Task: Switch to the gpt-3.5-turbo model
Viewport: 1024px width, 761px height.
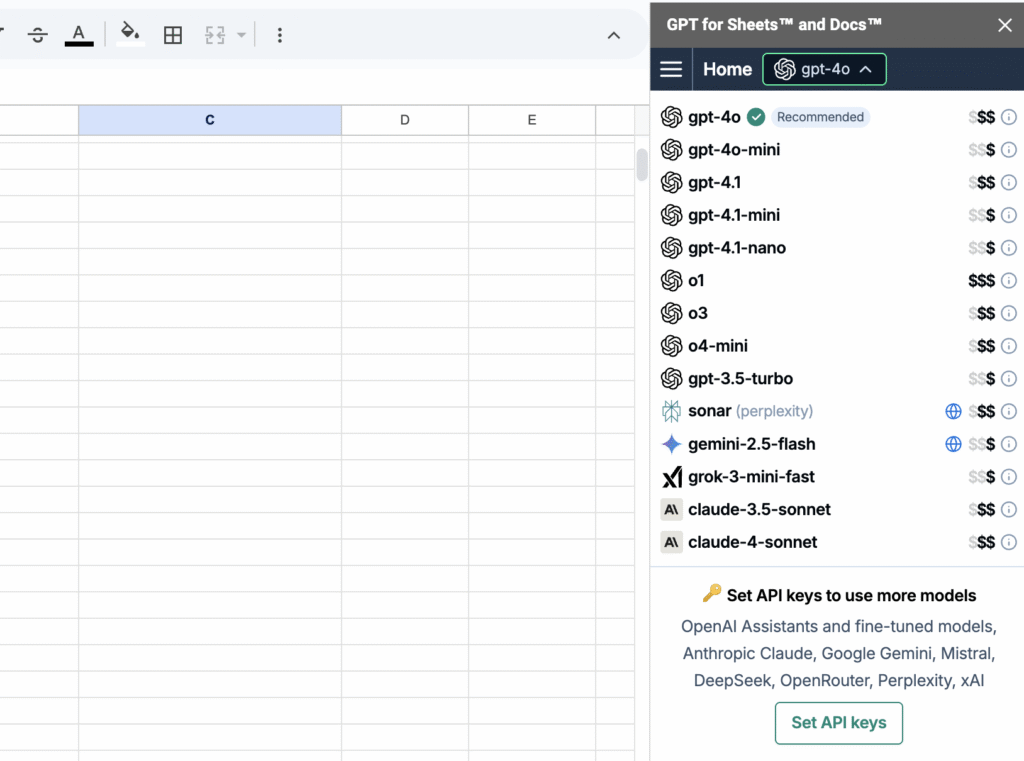Action: pyautogui.click(x=838, y=378)
